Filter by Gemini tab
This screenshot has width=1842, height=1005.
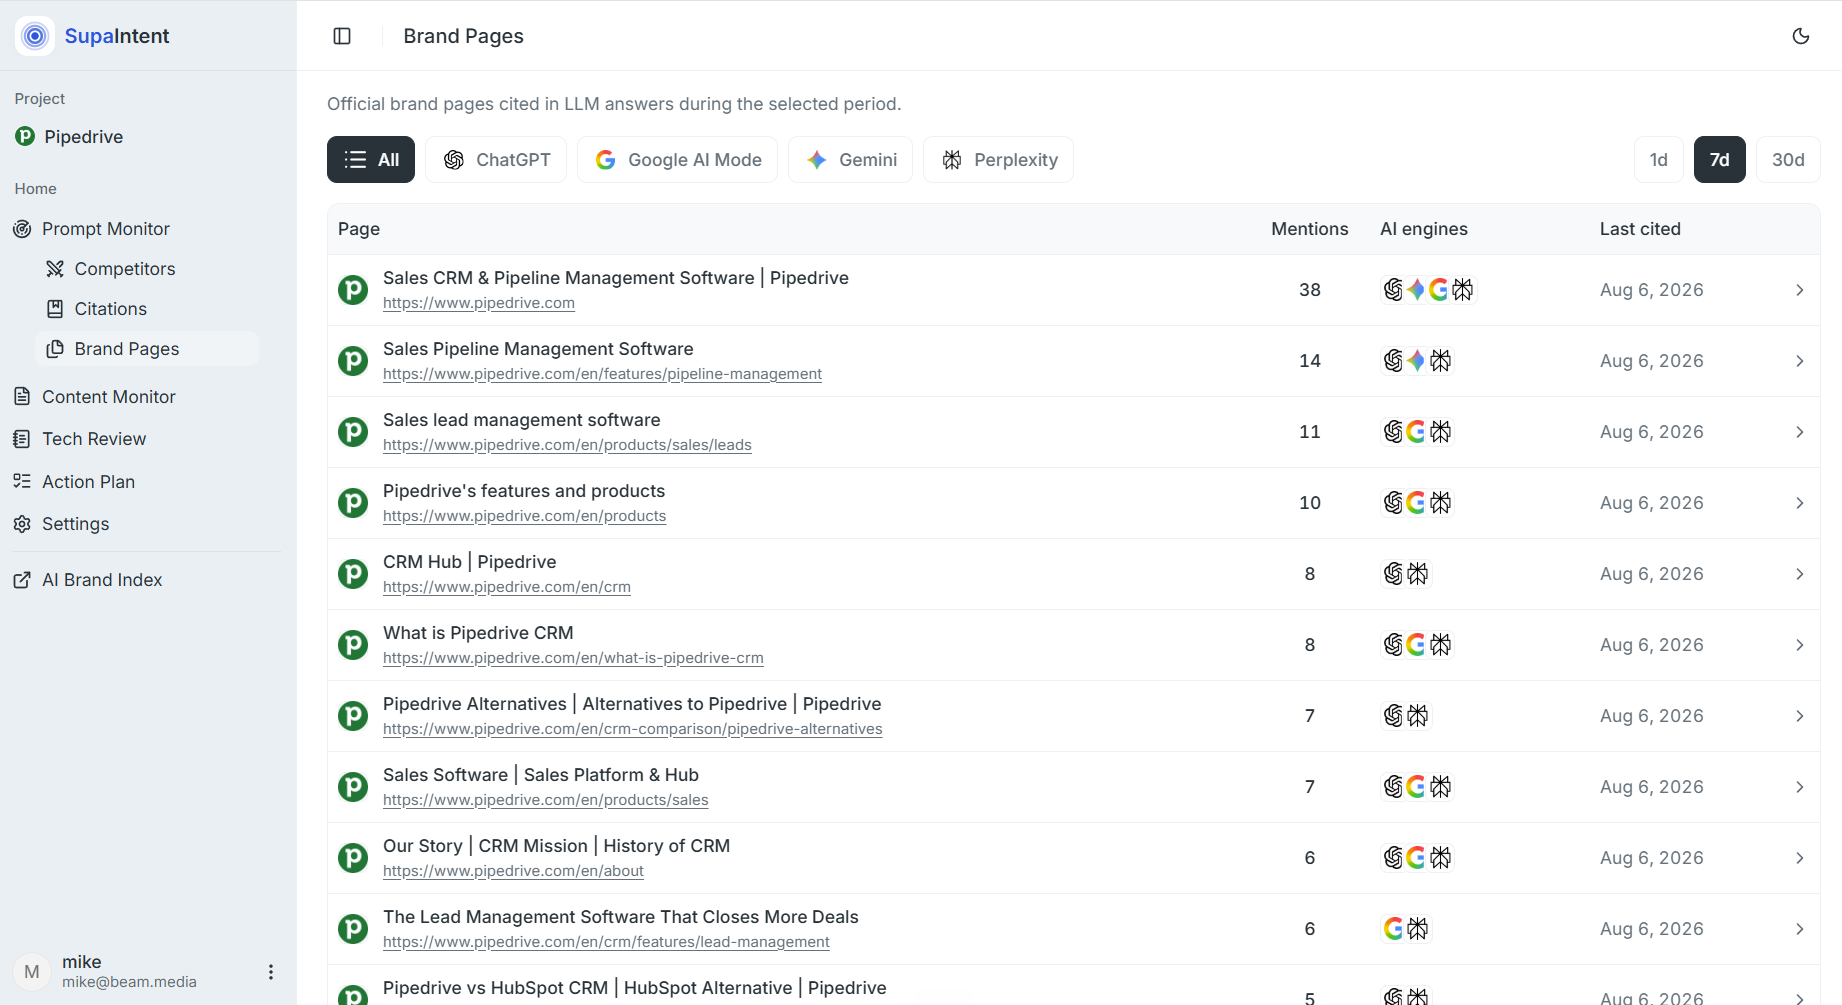tap(851, 160)
